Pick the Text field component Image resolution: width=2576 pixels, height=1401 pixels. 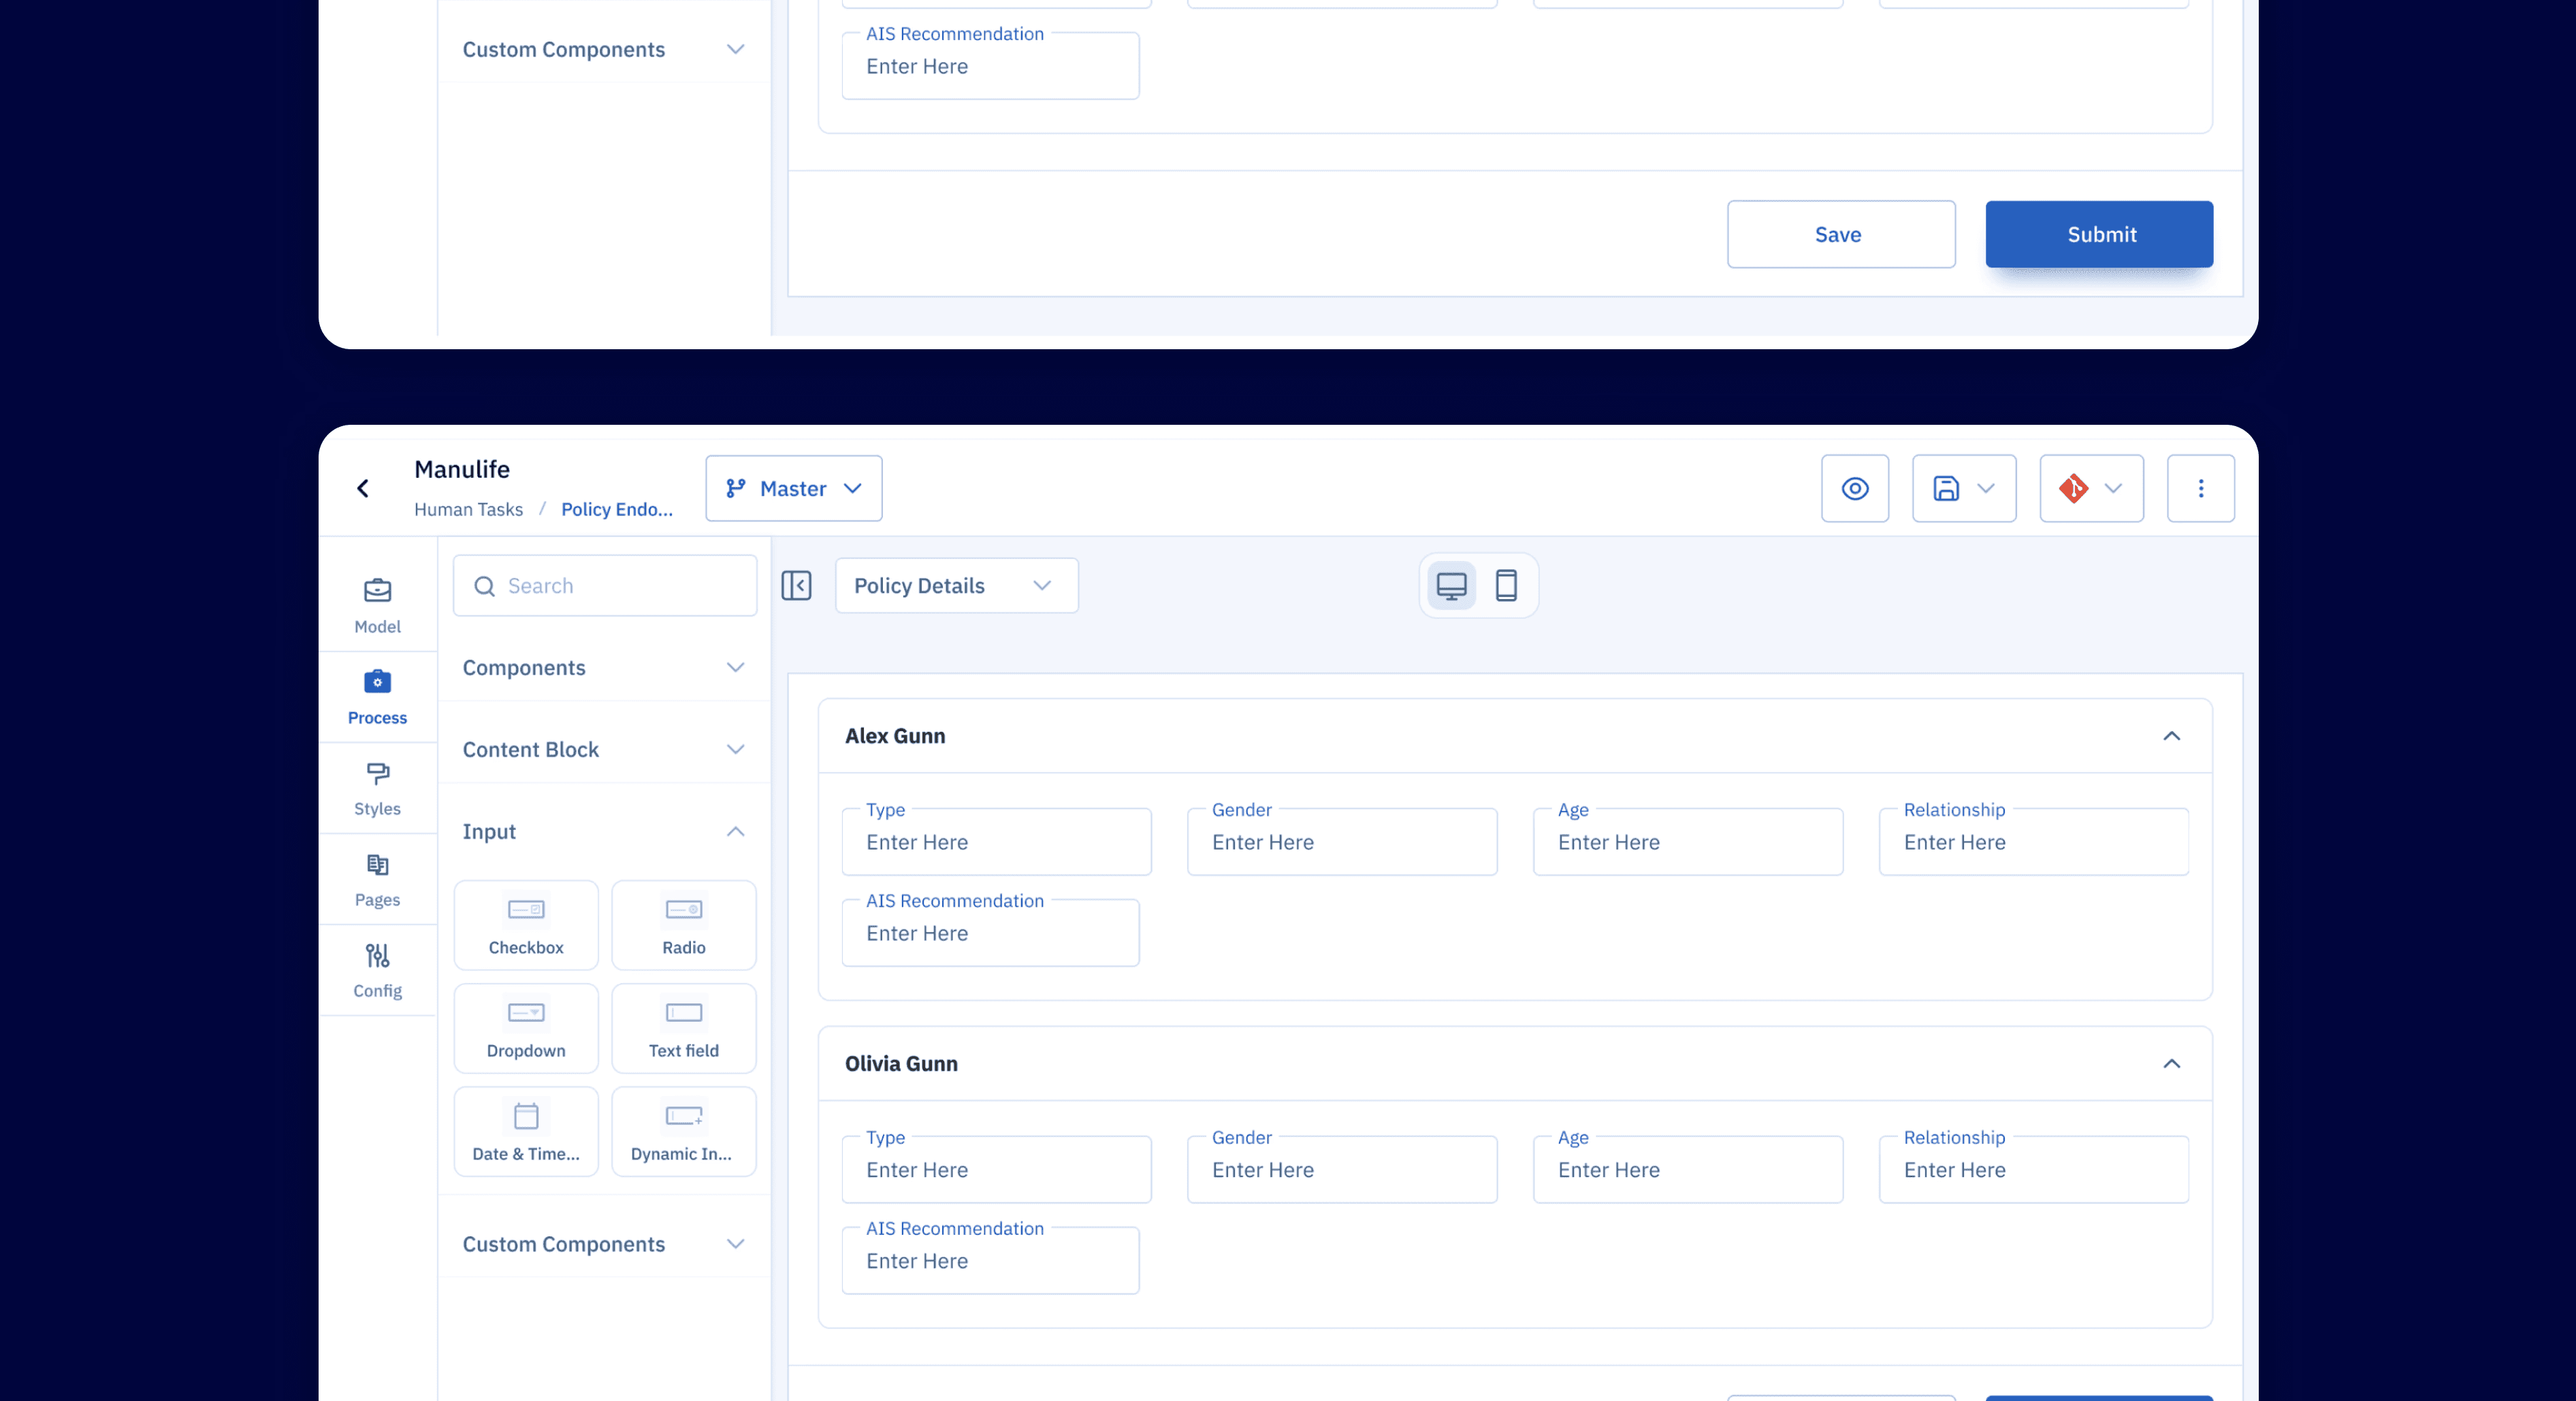(x=683, y=1028)
